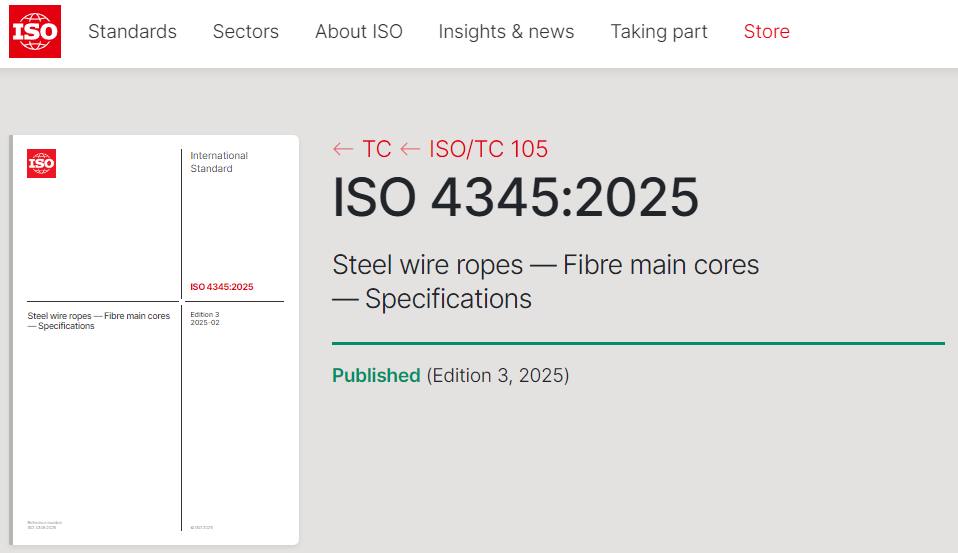Click the green Published status label
Viewport: 958px width, 553px height.
(x=376, y=376)
